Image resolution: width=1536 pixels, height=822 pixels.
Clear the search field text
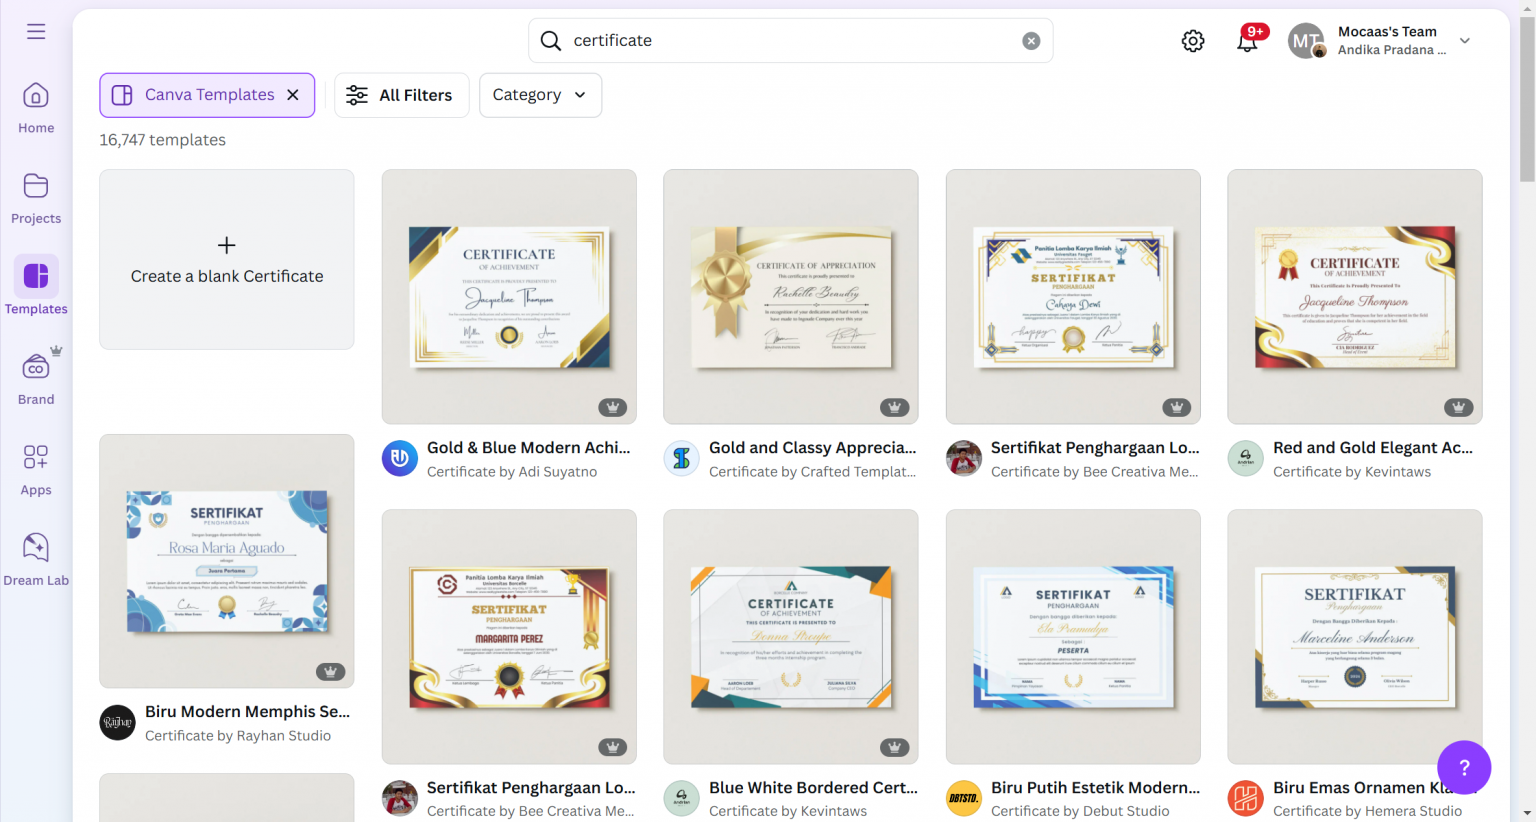[1031, 41]
